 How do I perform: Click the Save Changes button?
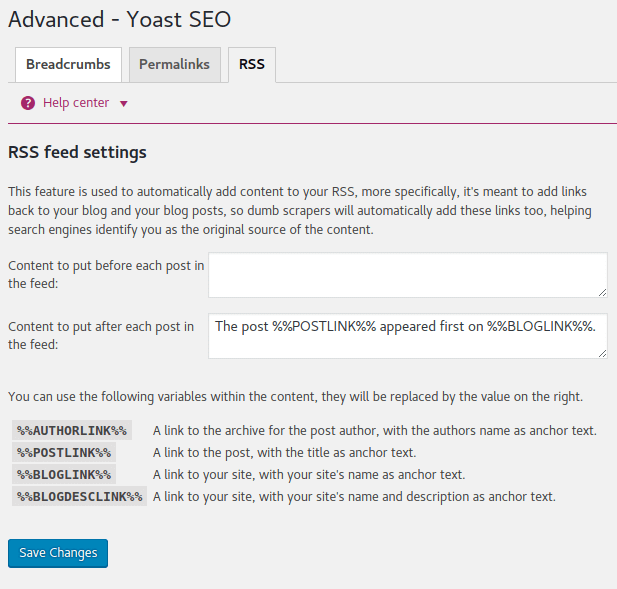[x=58, y=553]
